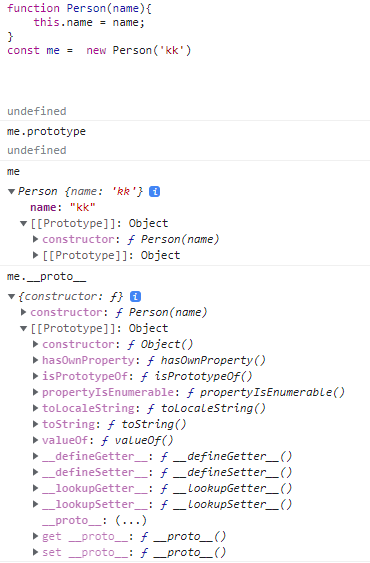Expand the toString function entry

click(35, 424)
